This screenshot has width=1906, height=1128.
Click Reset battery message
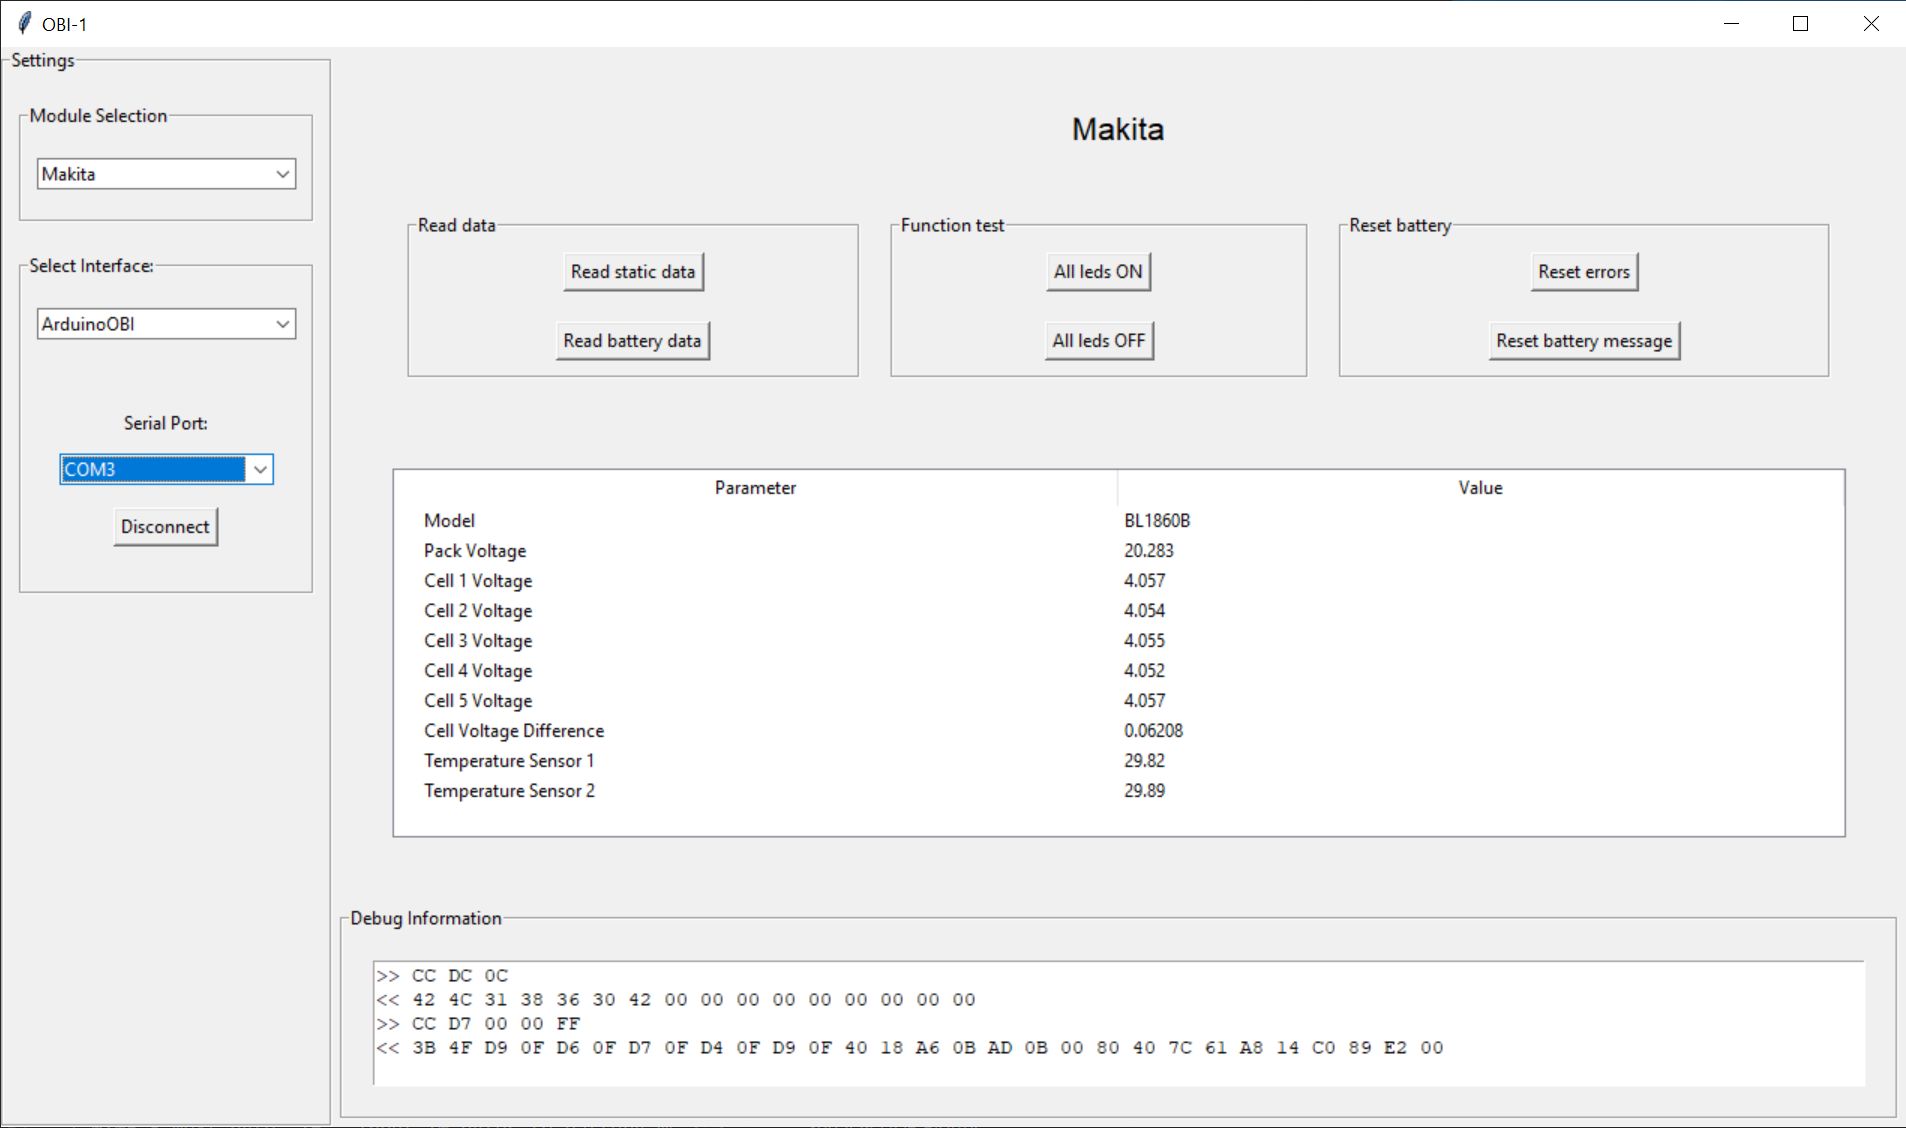click(1583, 340)
